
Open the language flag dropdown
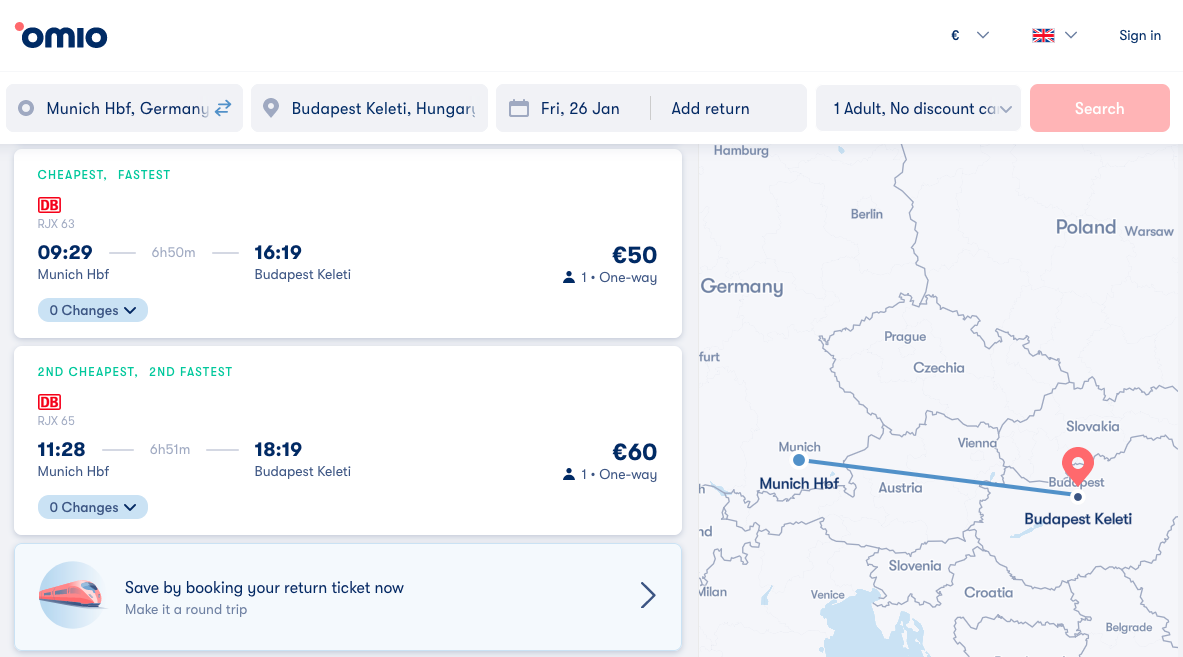pos(1054,36)
